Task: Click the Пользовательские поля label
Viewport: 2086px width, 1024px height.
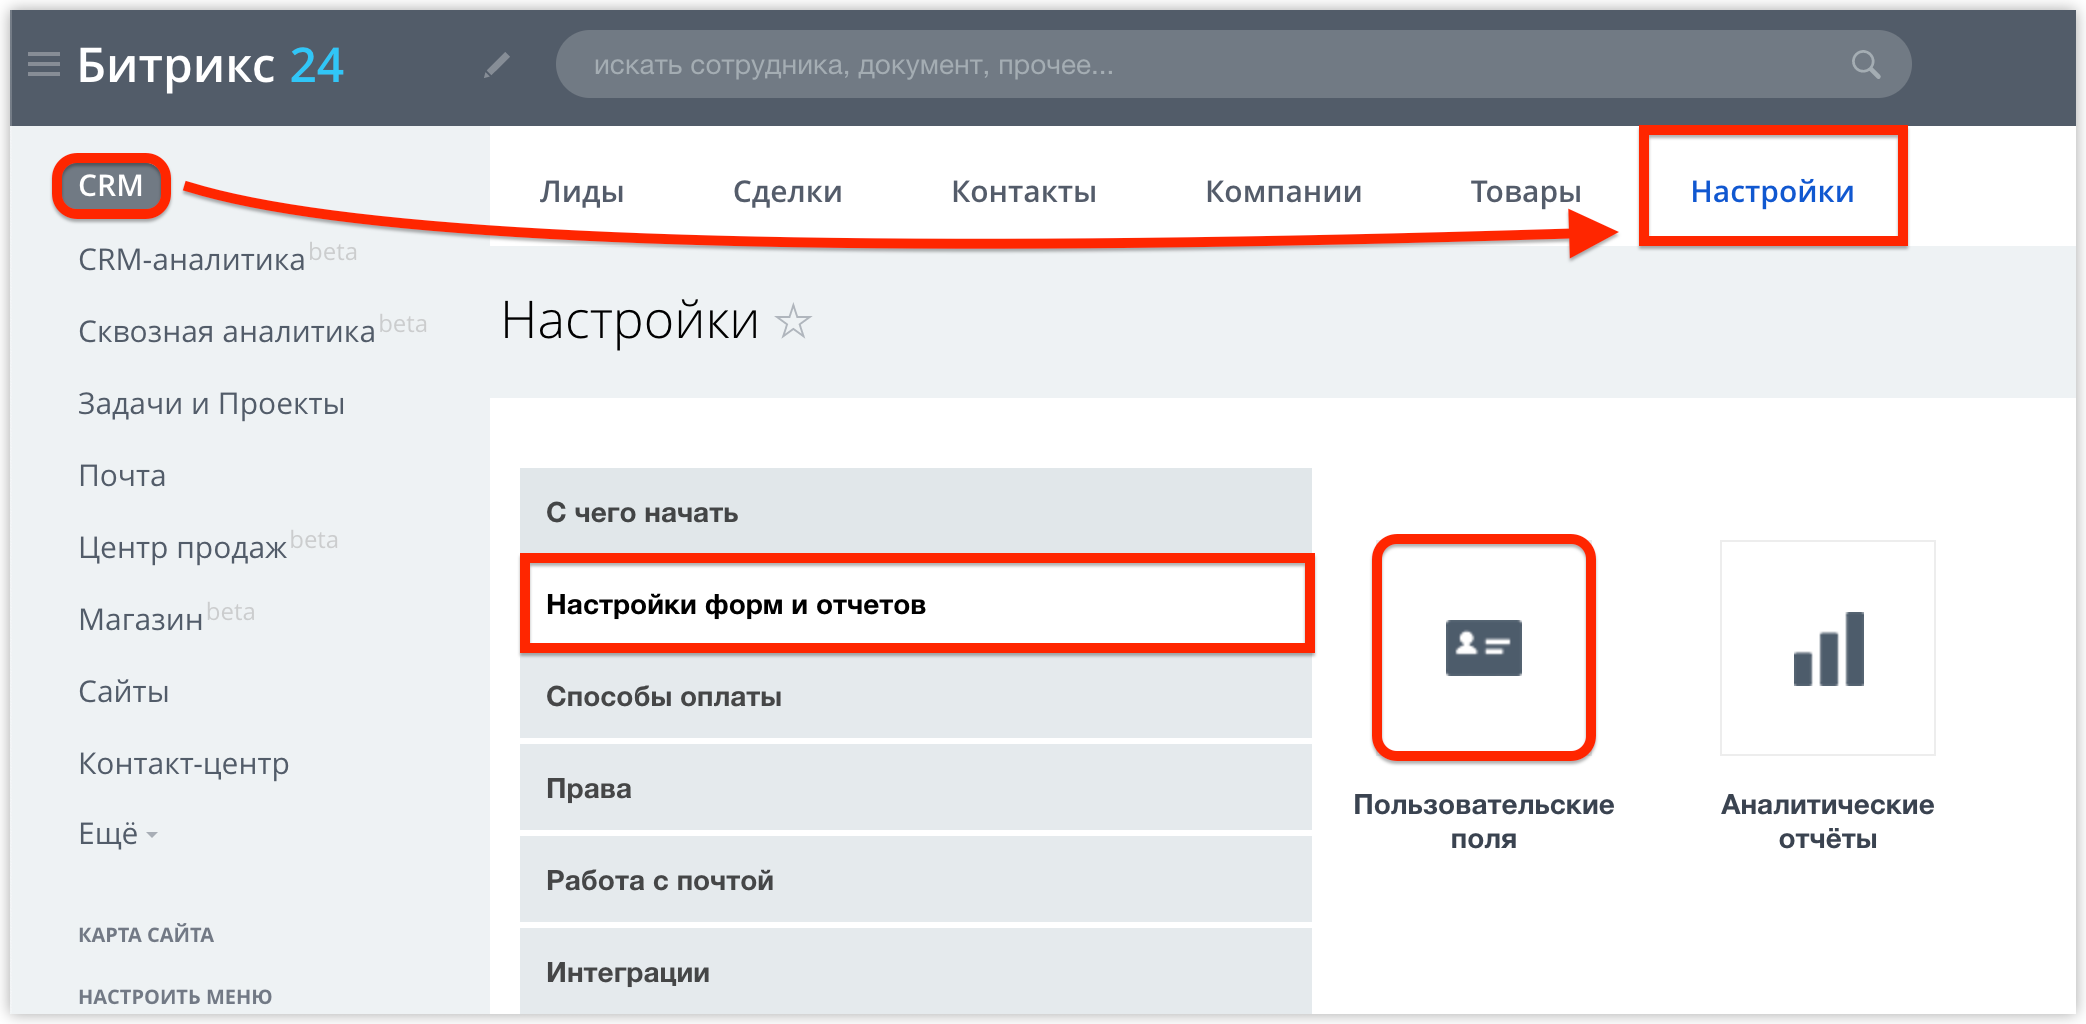Action: [x=1483, y=821]
